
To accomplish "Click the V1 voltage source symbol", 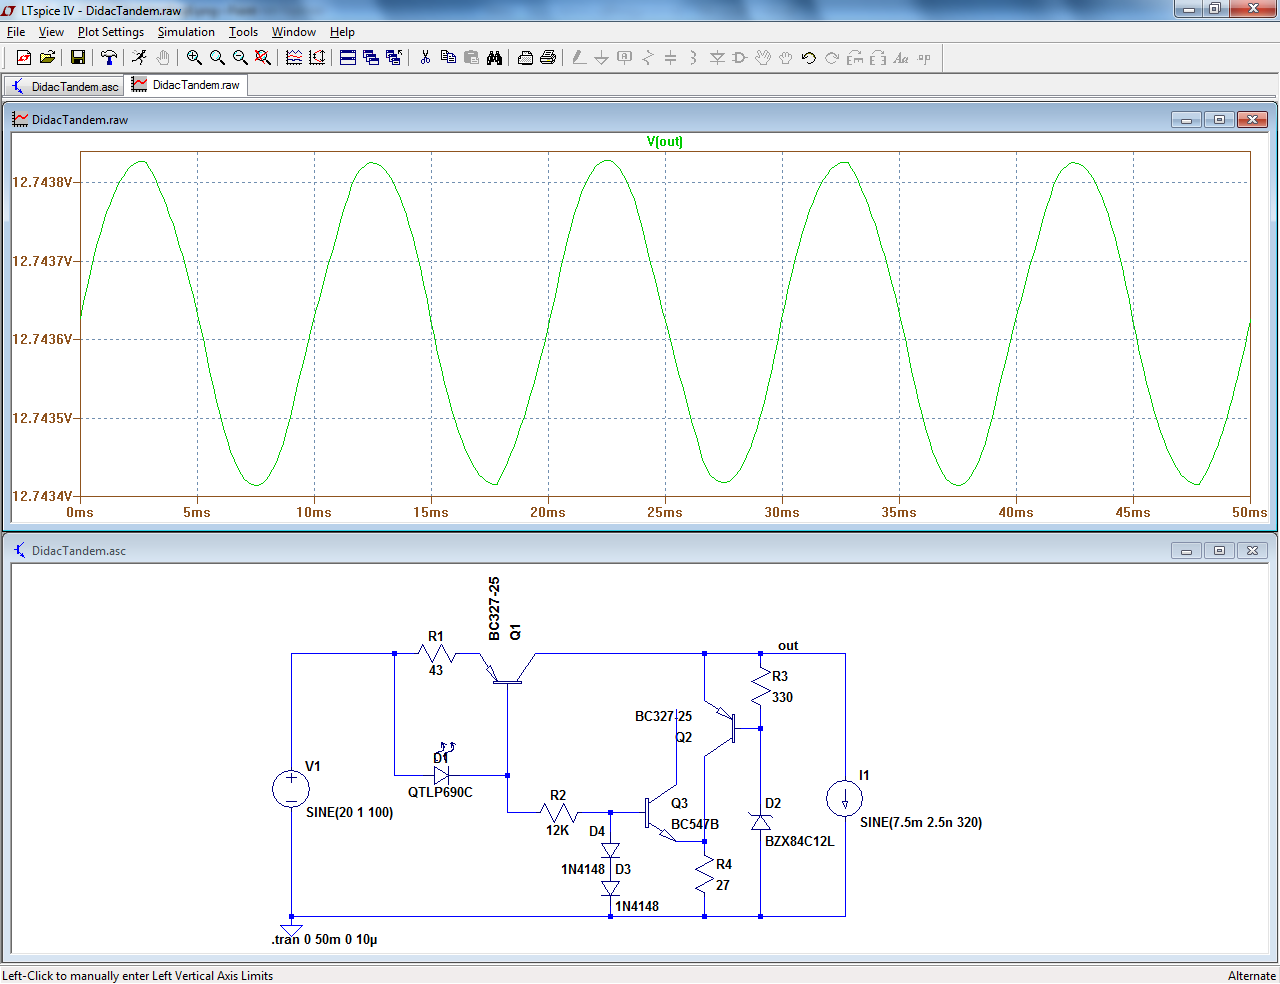I will click(291, 789).
